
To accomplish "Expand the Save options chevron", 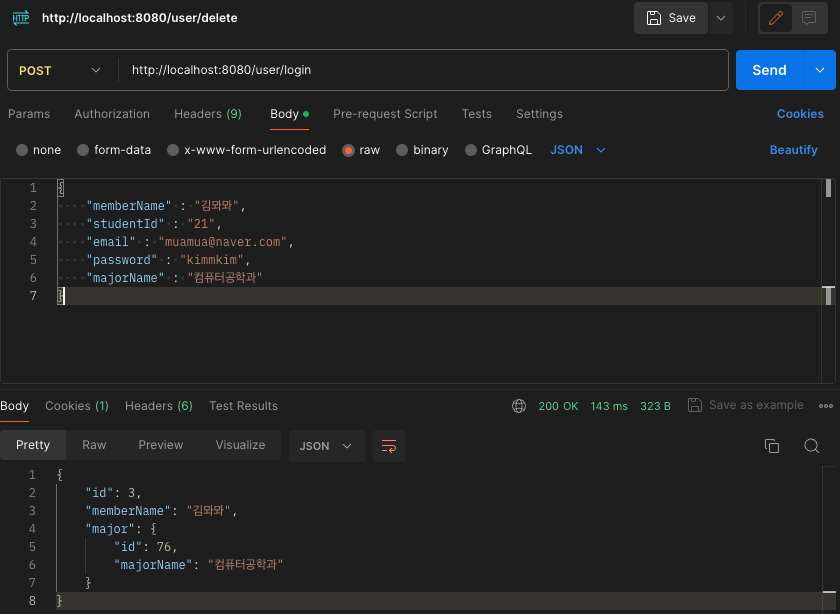I will pos(721,18).
